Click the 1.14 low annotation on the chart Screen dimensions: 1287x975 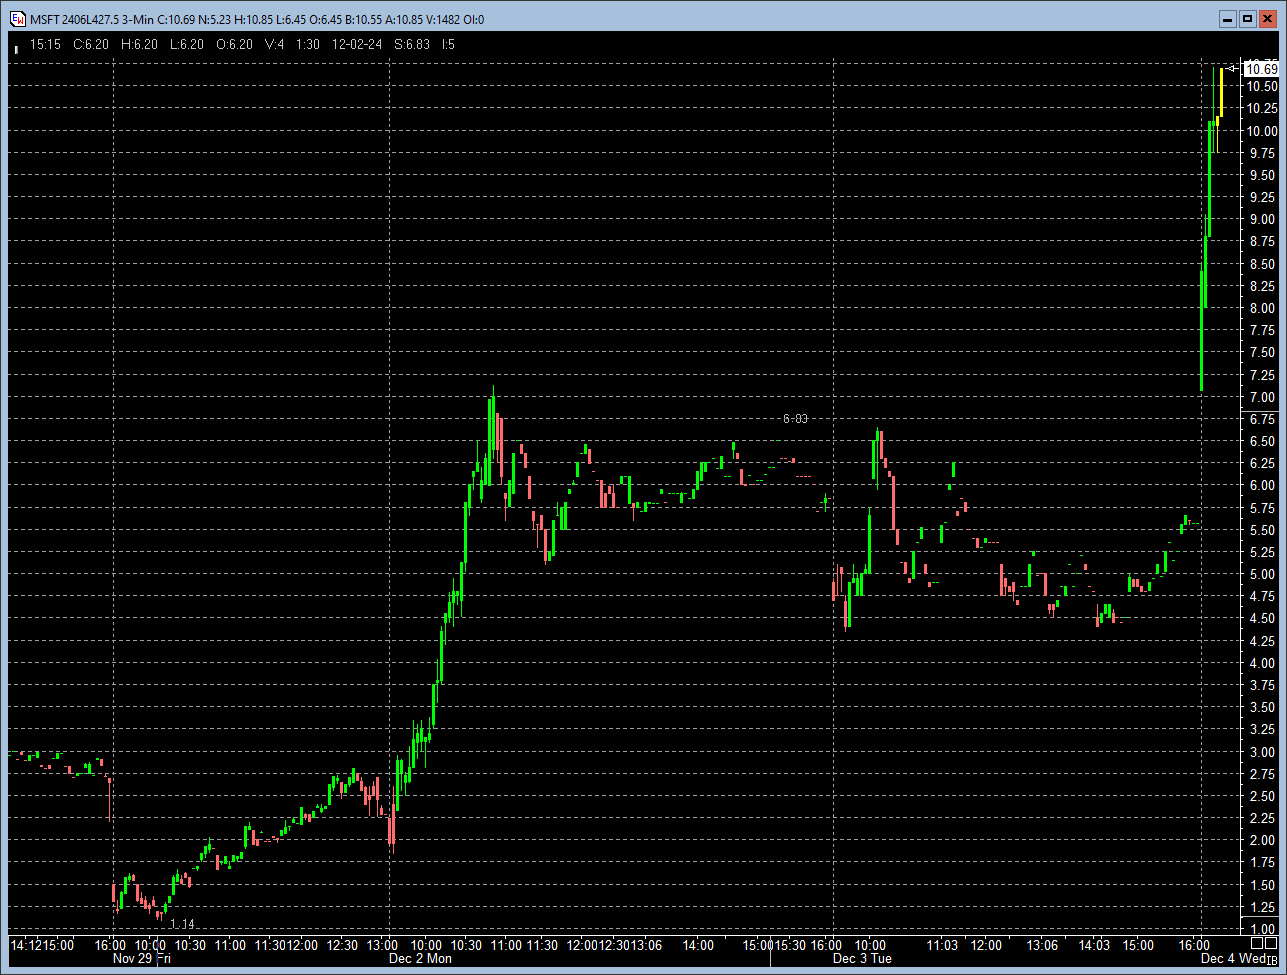(x=182, y=924)
